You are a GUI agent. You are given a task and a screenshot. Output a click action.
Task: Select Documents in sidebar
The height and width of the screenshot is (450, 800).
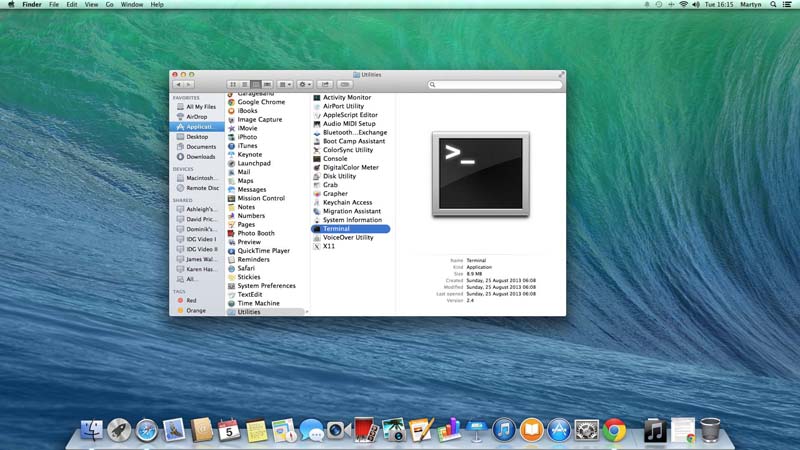click(196, 146)
